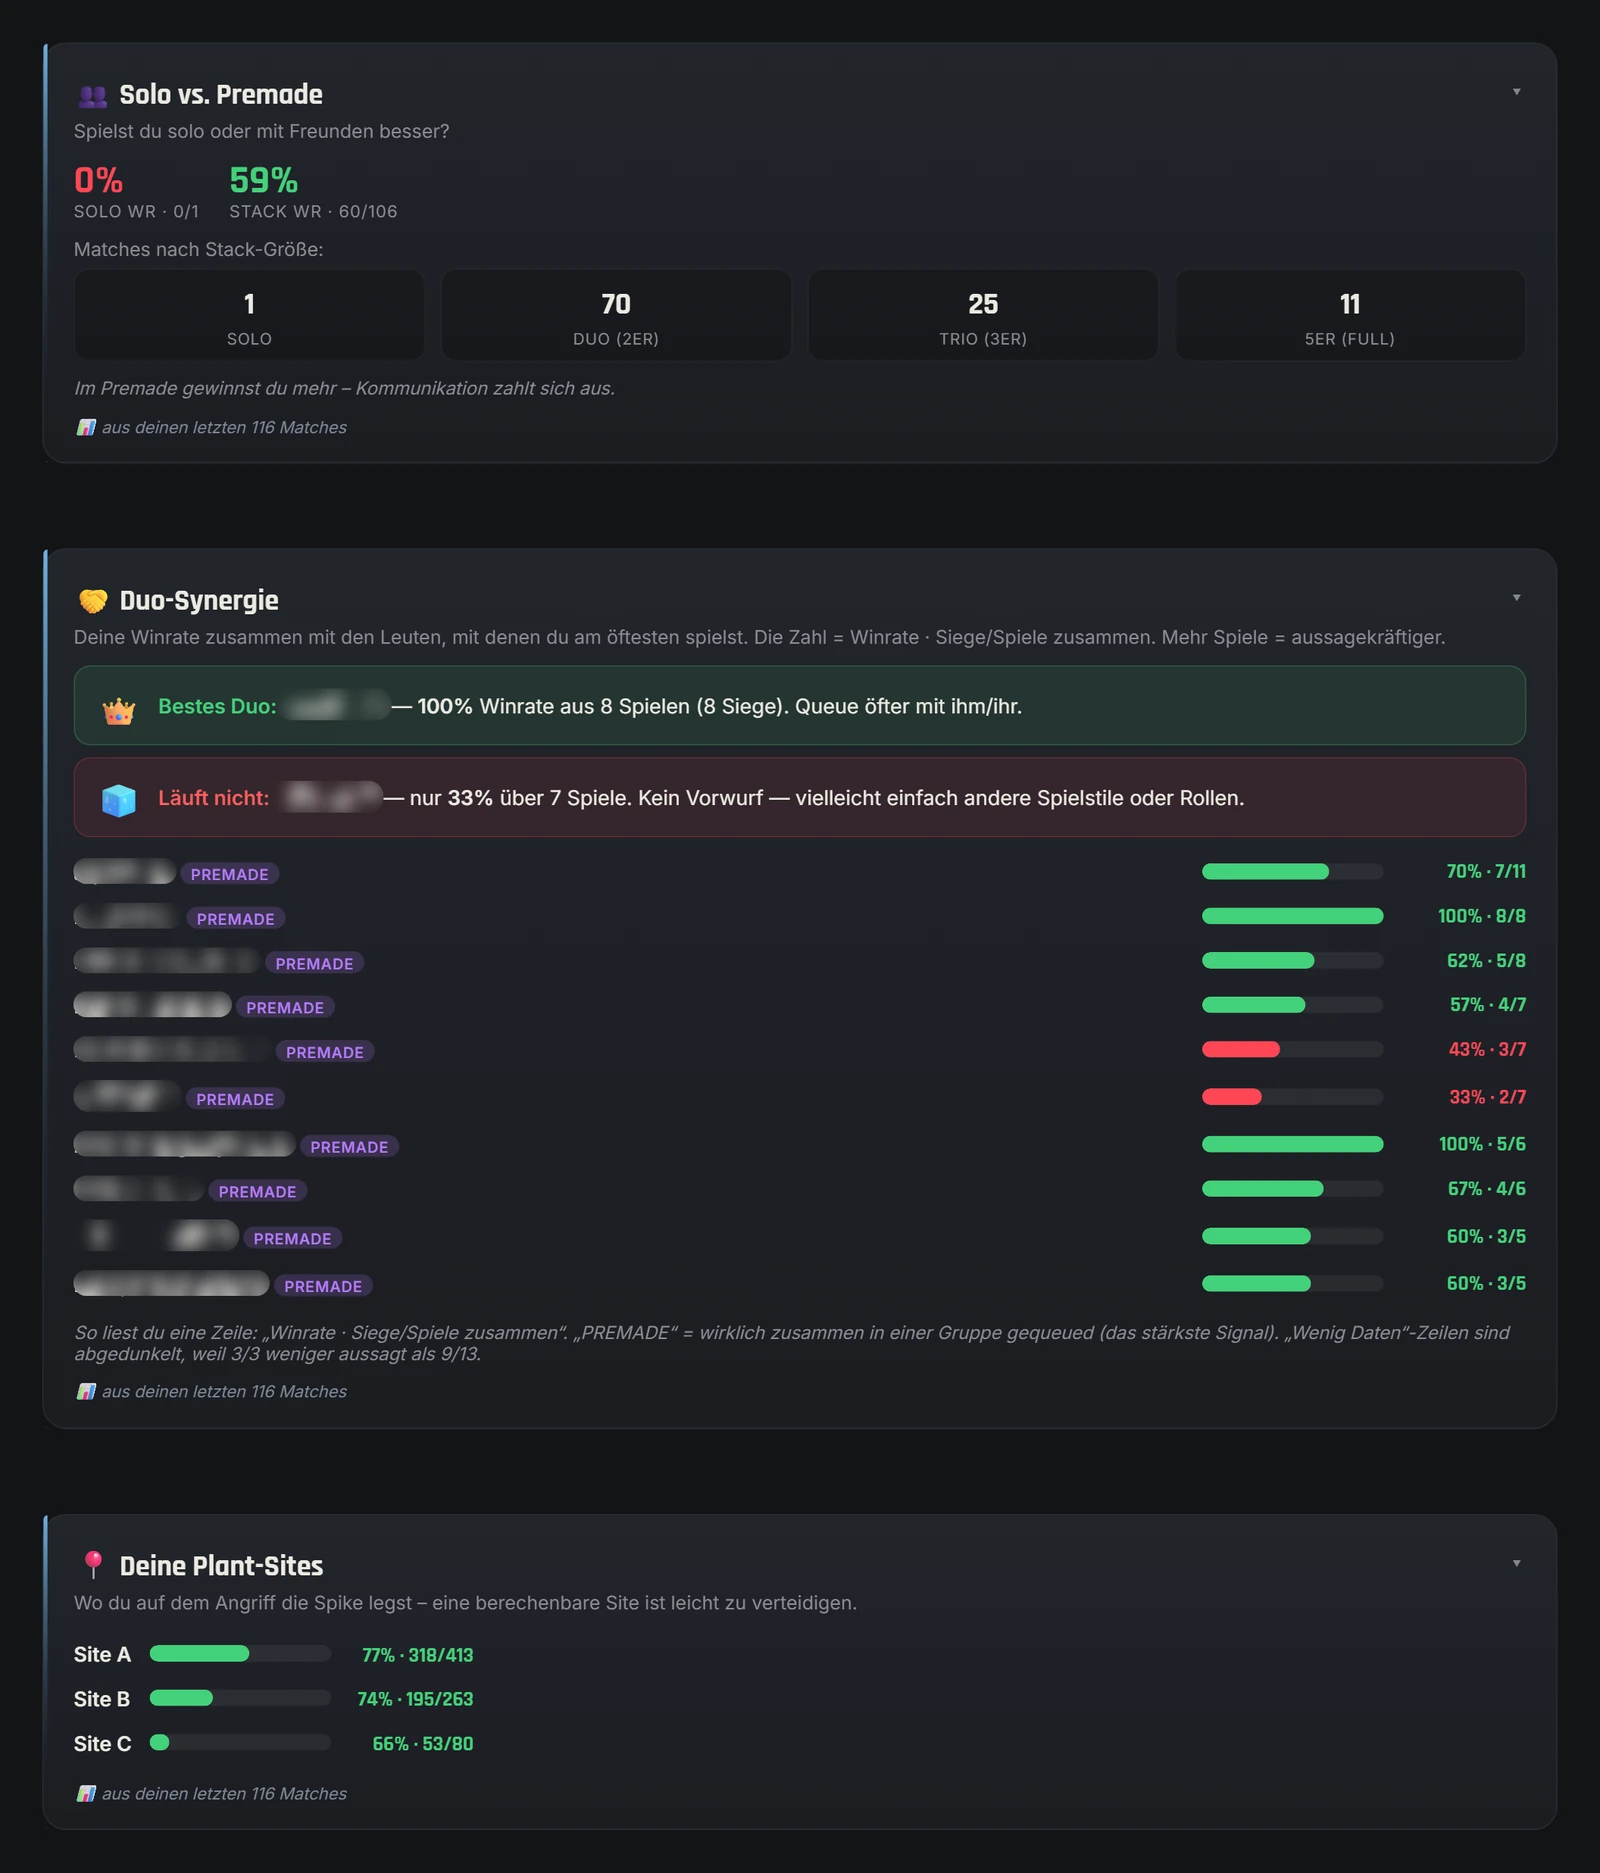Collapse the Duo-Synergie card arrow
The height and width of the screenshot is (1873, 1600).
point(1516,598)
